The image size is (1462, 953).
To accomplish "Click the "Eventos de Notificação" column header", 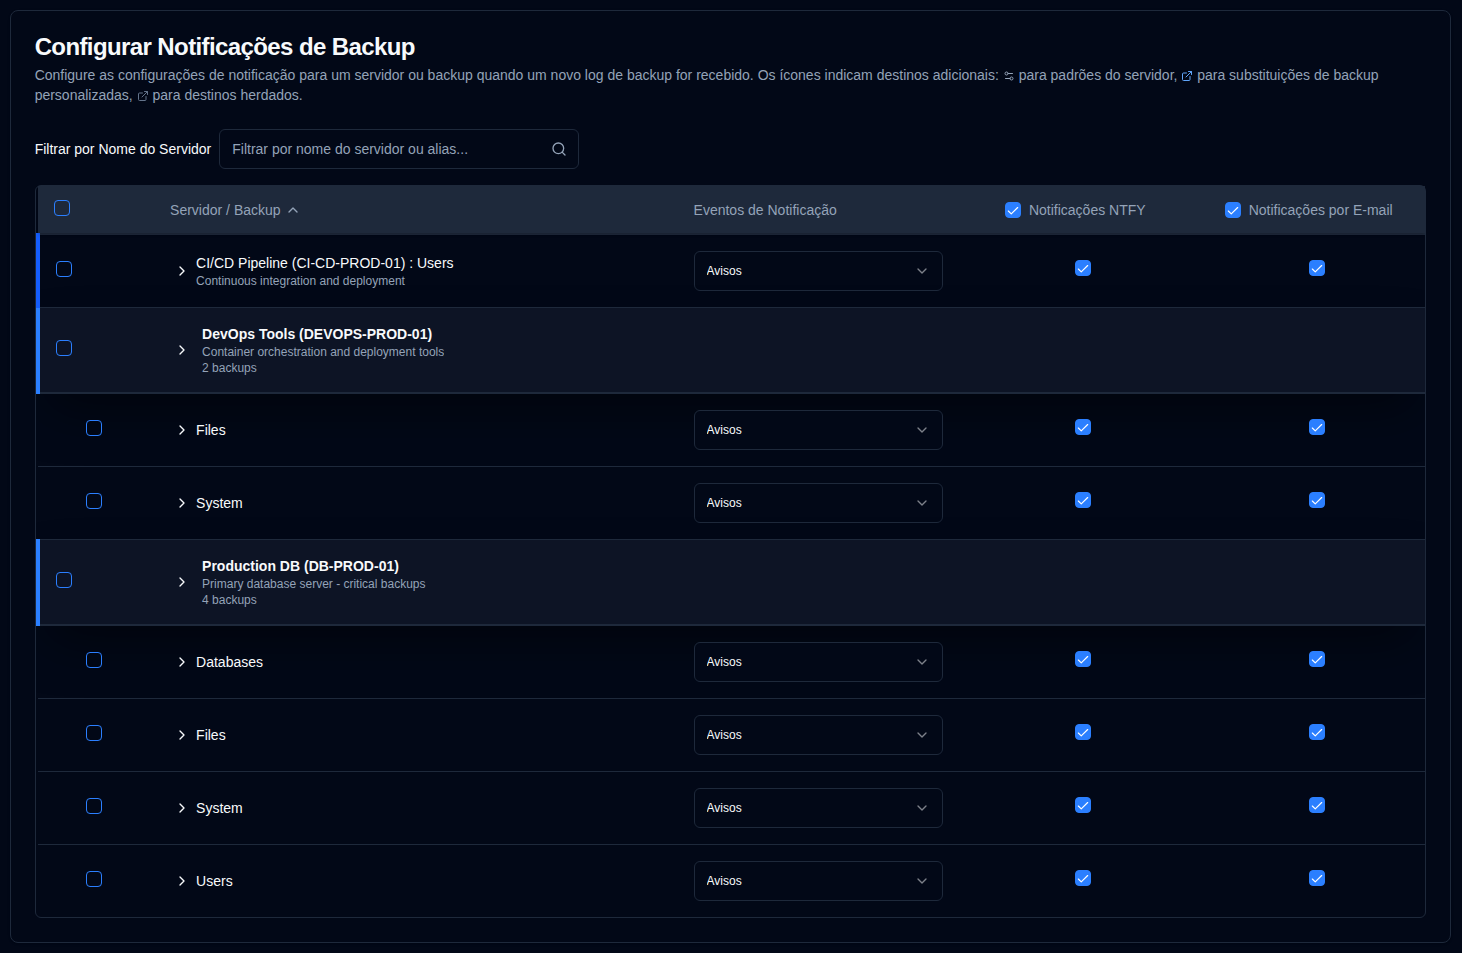I will tap(765, 210).
